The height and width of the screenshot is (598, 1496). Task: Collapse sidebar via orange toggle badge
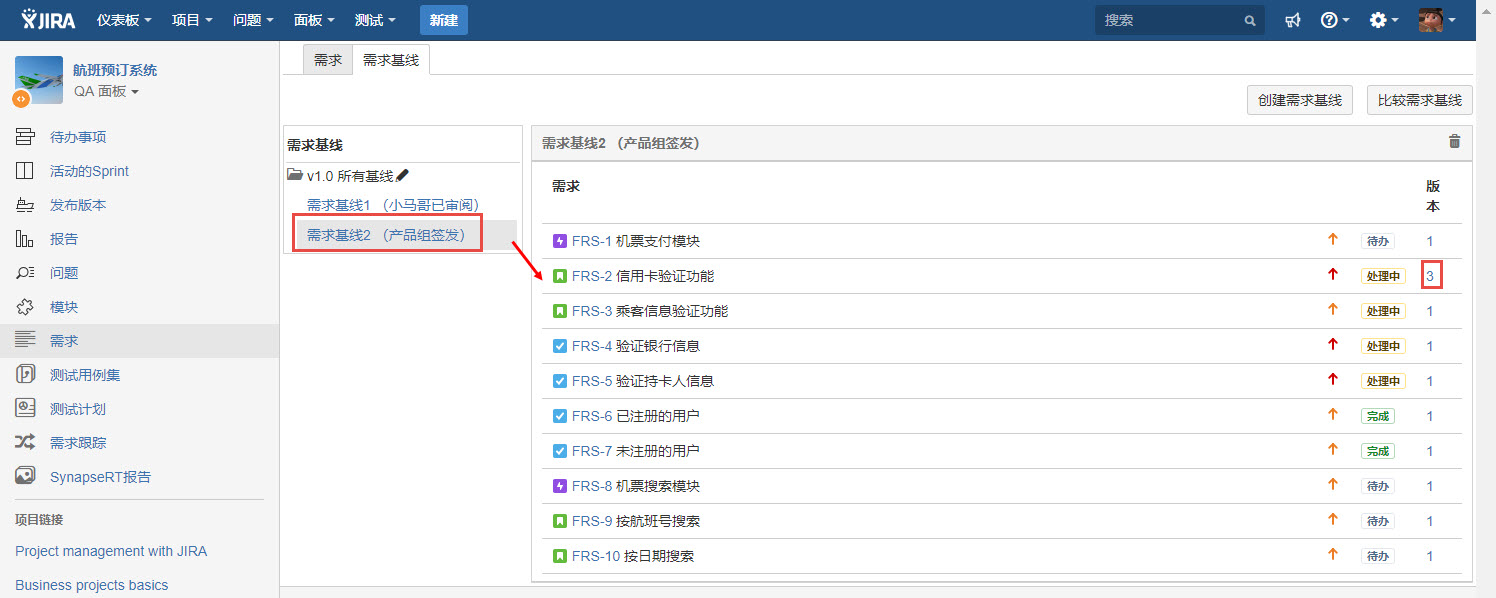pyautogui.click(x=21, y=99)
